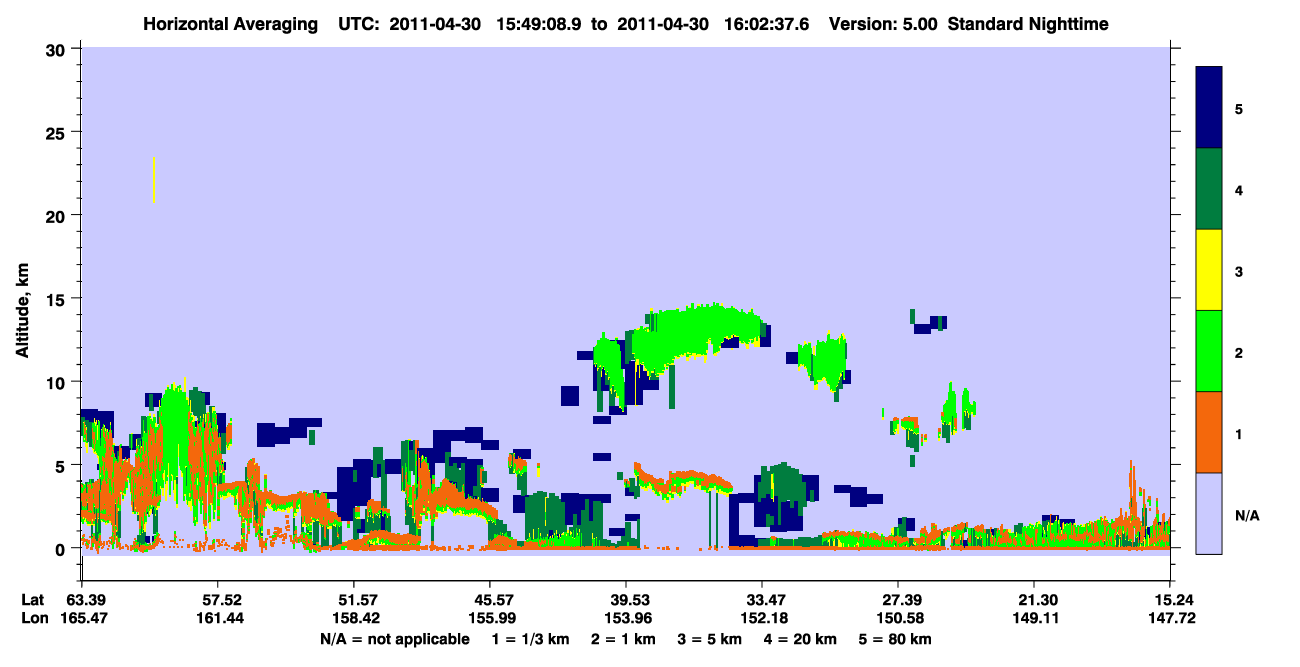Click longitude value 150.58

pos(898,618)
